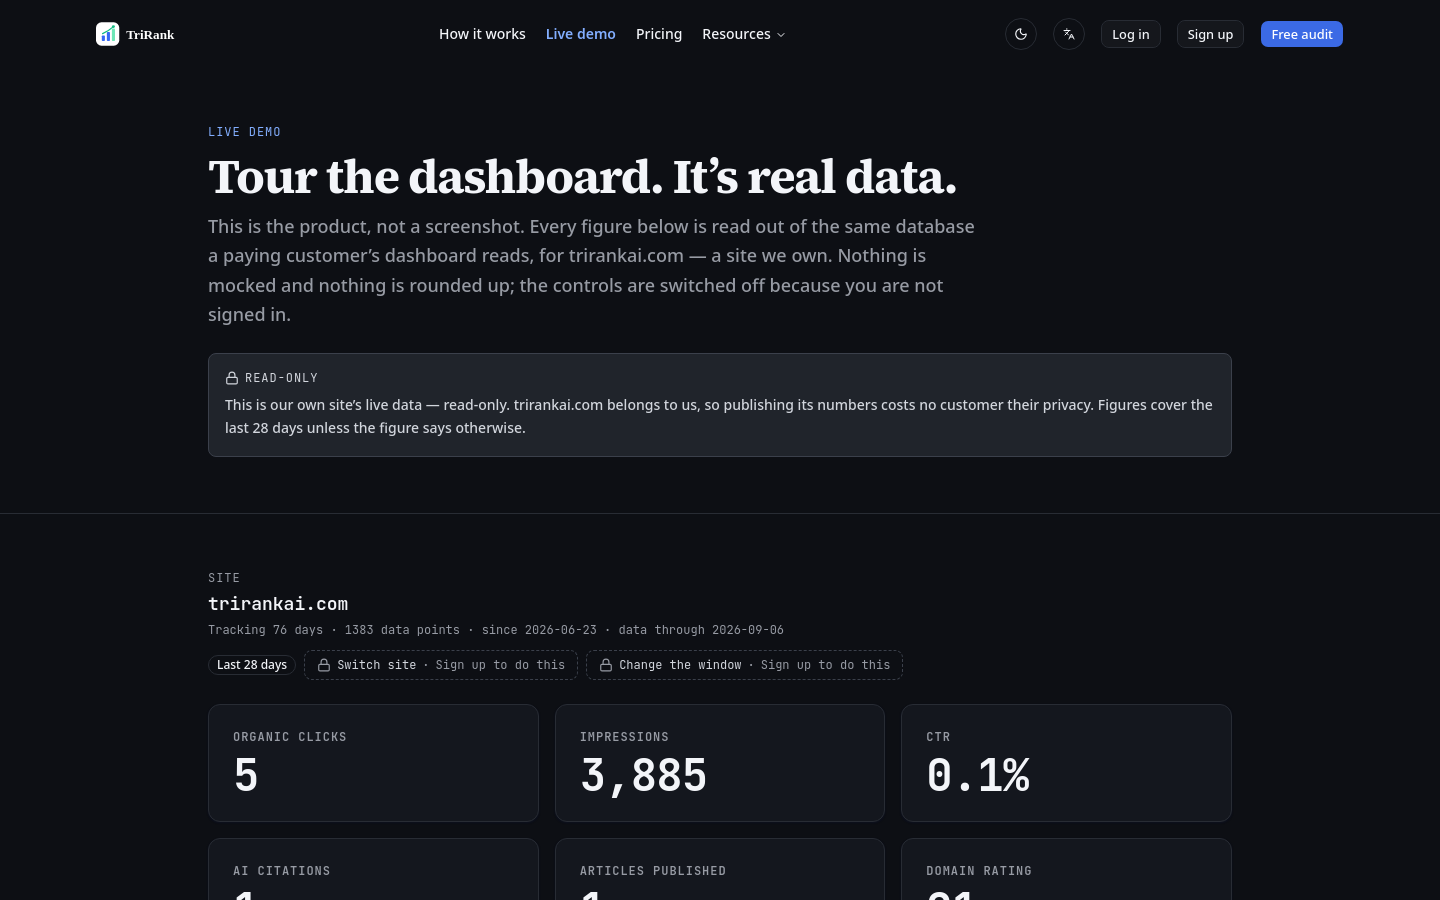Click the ARTICLES PUBLISHED card label
The height and width of the screenshot is (900, 1440).
pos(653,871)
